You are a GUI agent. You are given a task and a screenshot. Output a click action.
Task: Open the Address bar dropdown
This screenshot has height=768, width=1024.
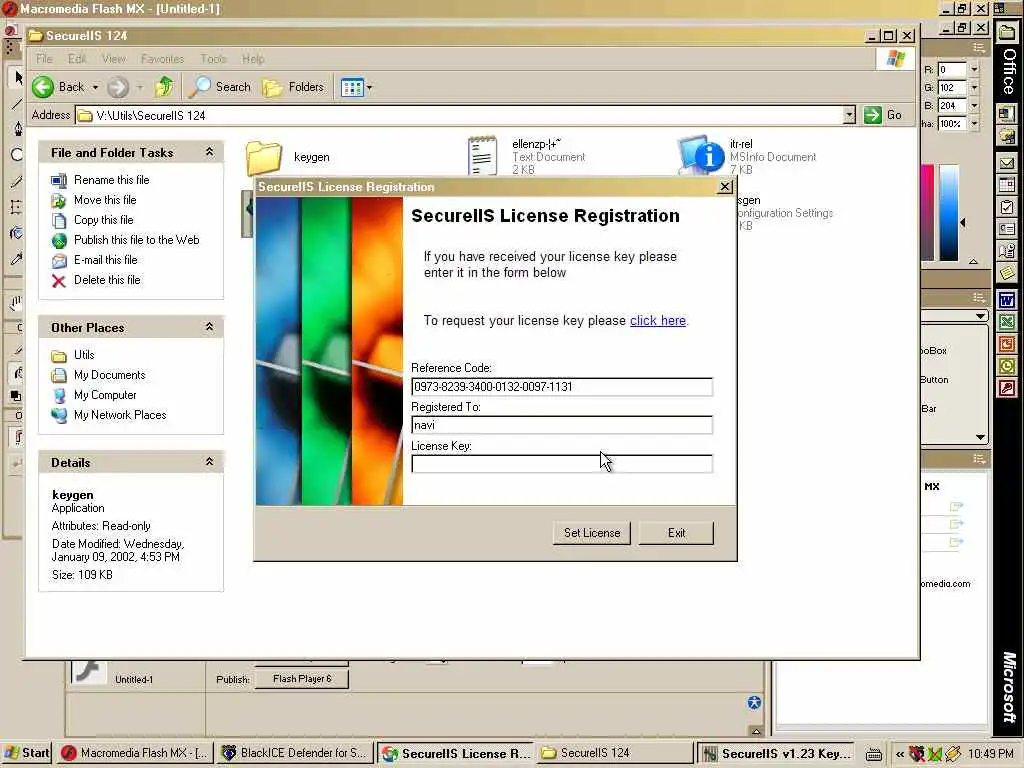(848, 116)
